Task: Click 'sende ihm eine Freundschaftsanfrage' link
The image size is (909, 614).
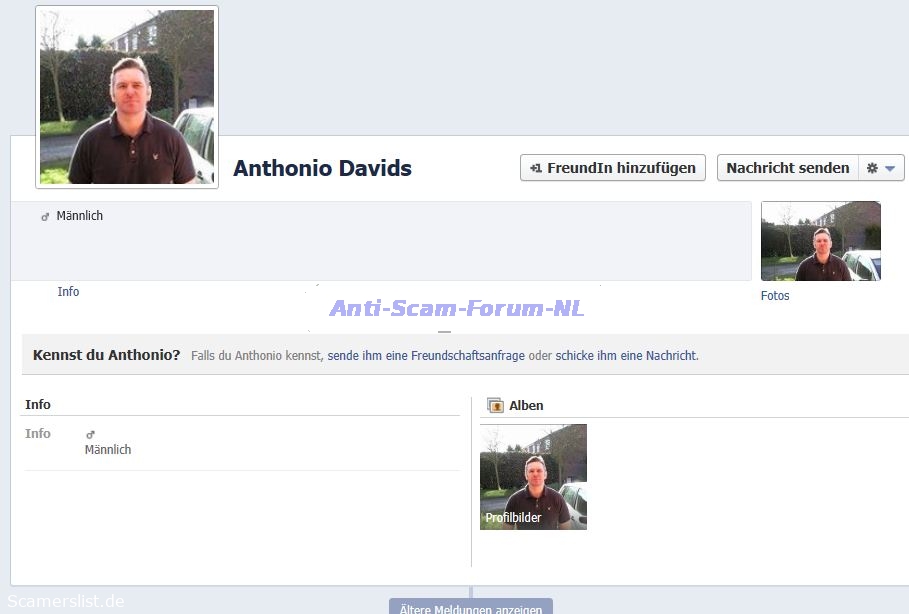Action: coord(426,355)
